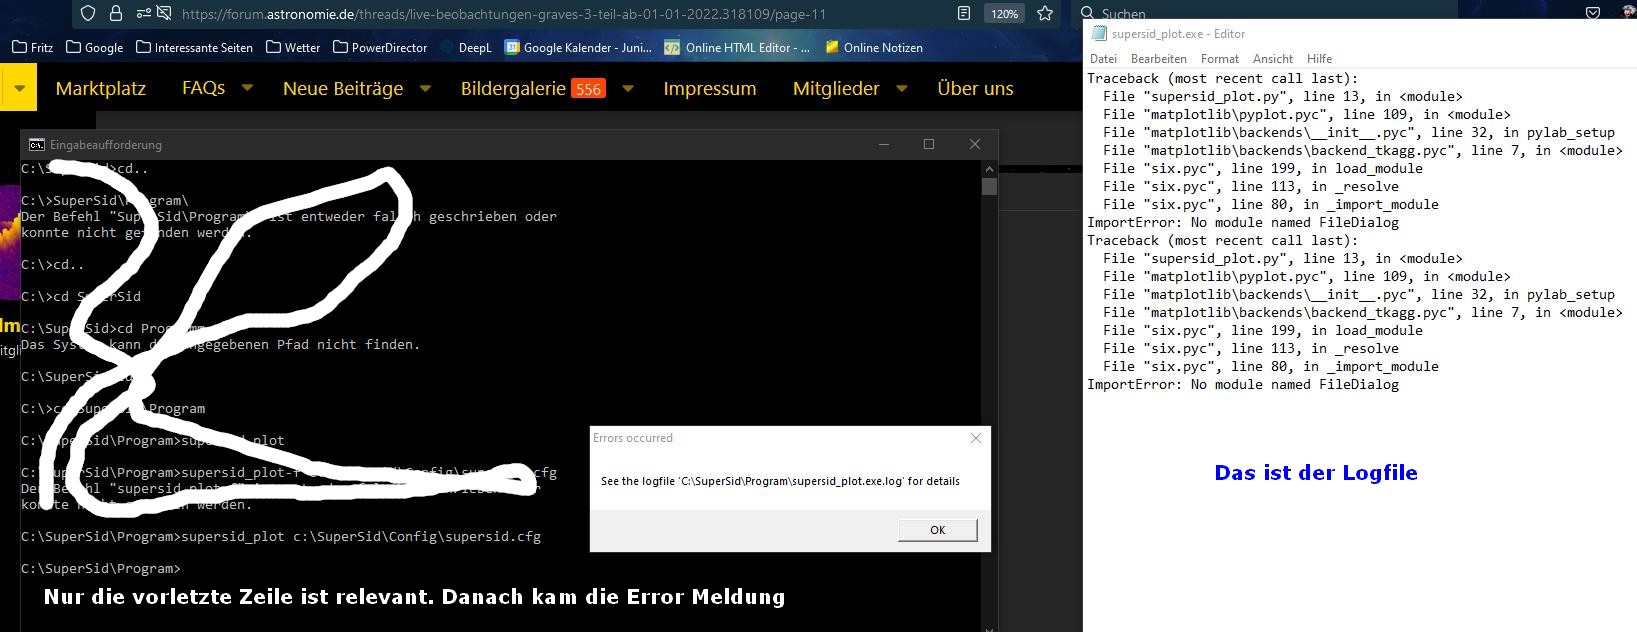Open reader view from the address bar
The width and height of the screenshot is (1637, 632).
pos(964,14)
